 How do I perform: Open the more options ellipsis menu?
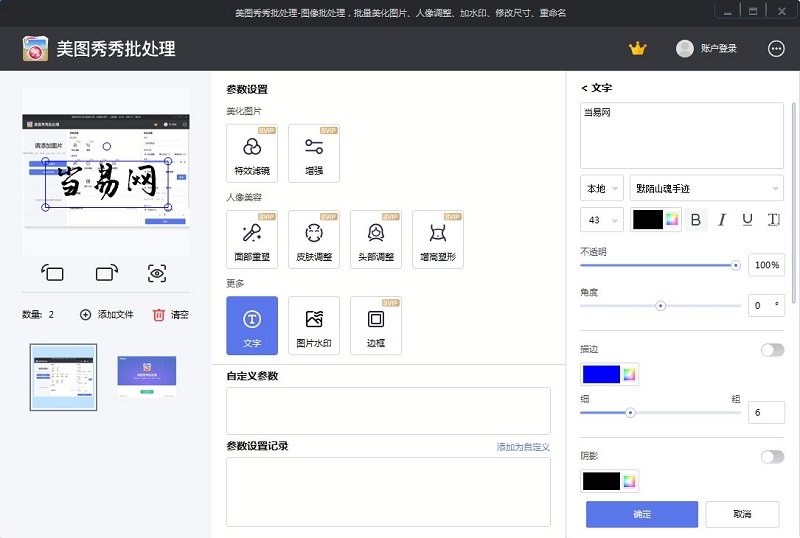coord(776,48)
